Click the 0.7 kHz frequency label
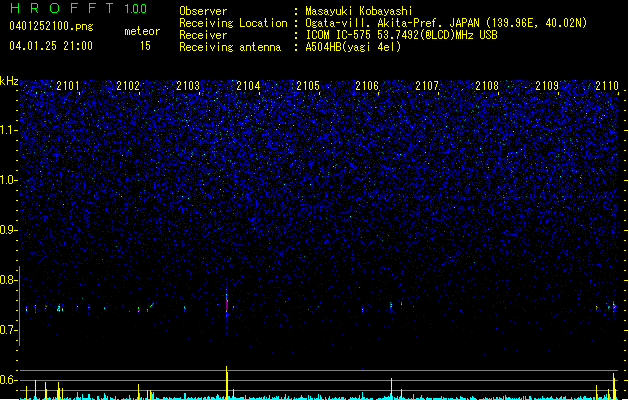 tap(8, 330)
